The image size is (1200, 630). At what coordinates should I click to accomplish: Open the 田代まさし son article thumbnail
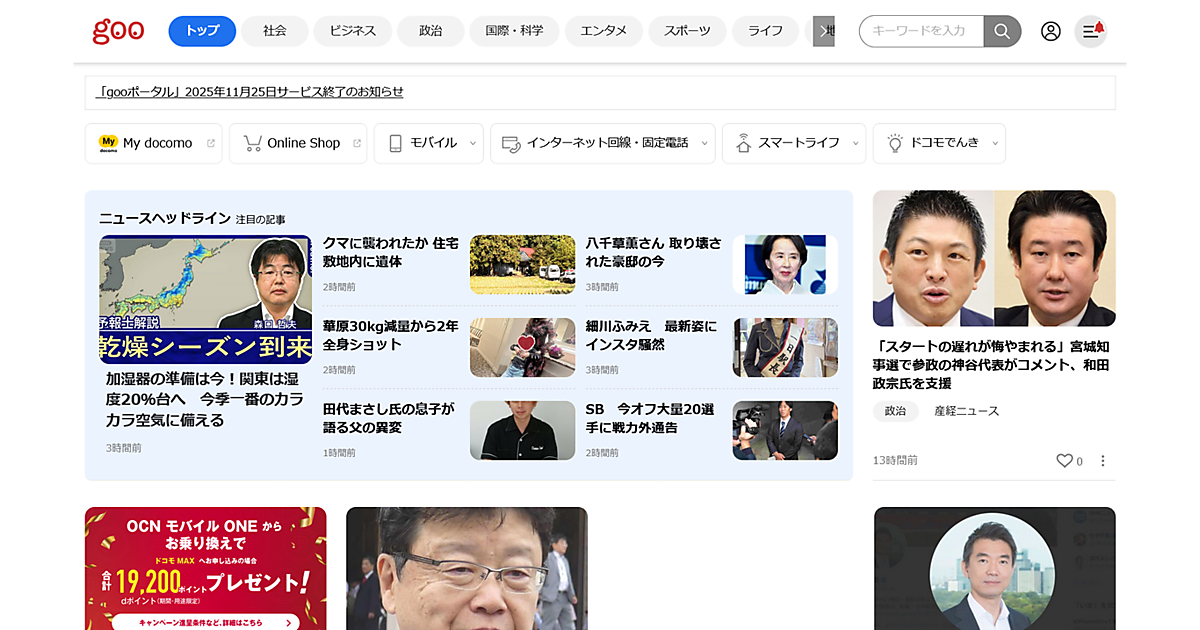(x=522, y=430)
